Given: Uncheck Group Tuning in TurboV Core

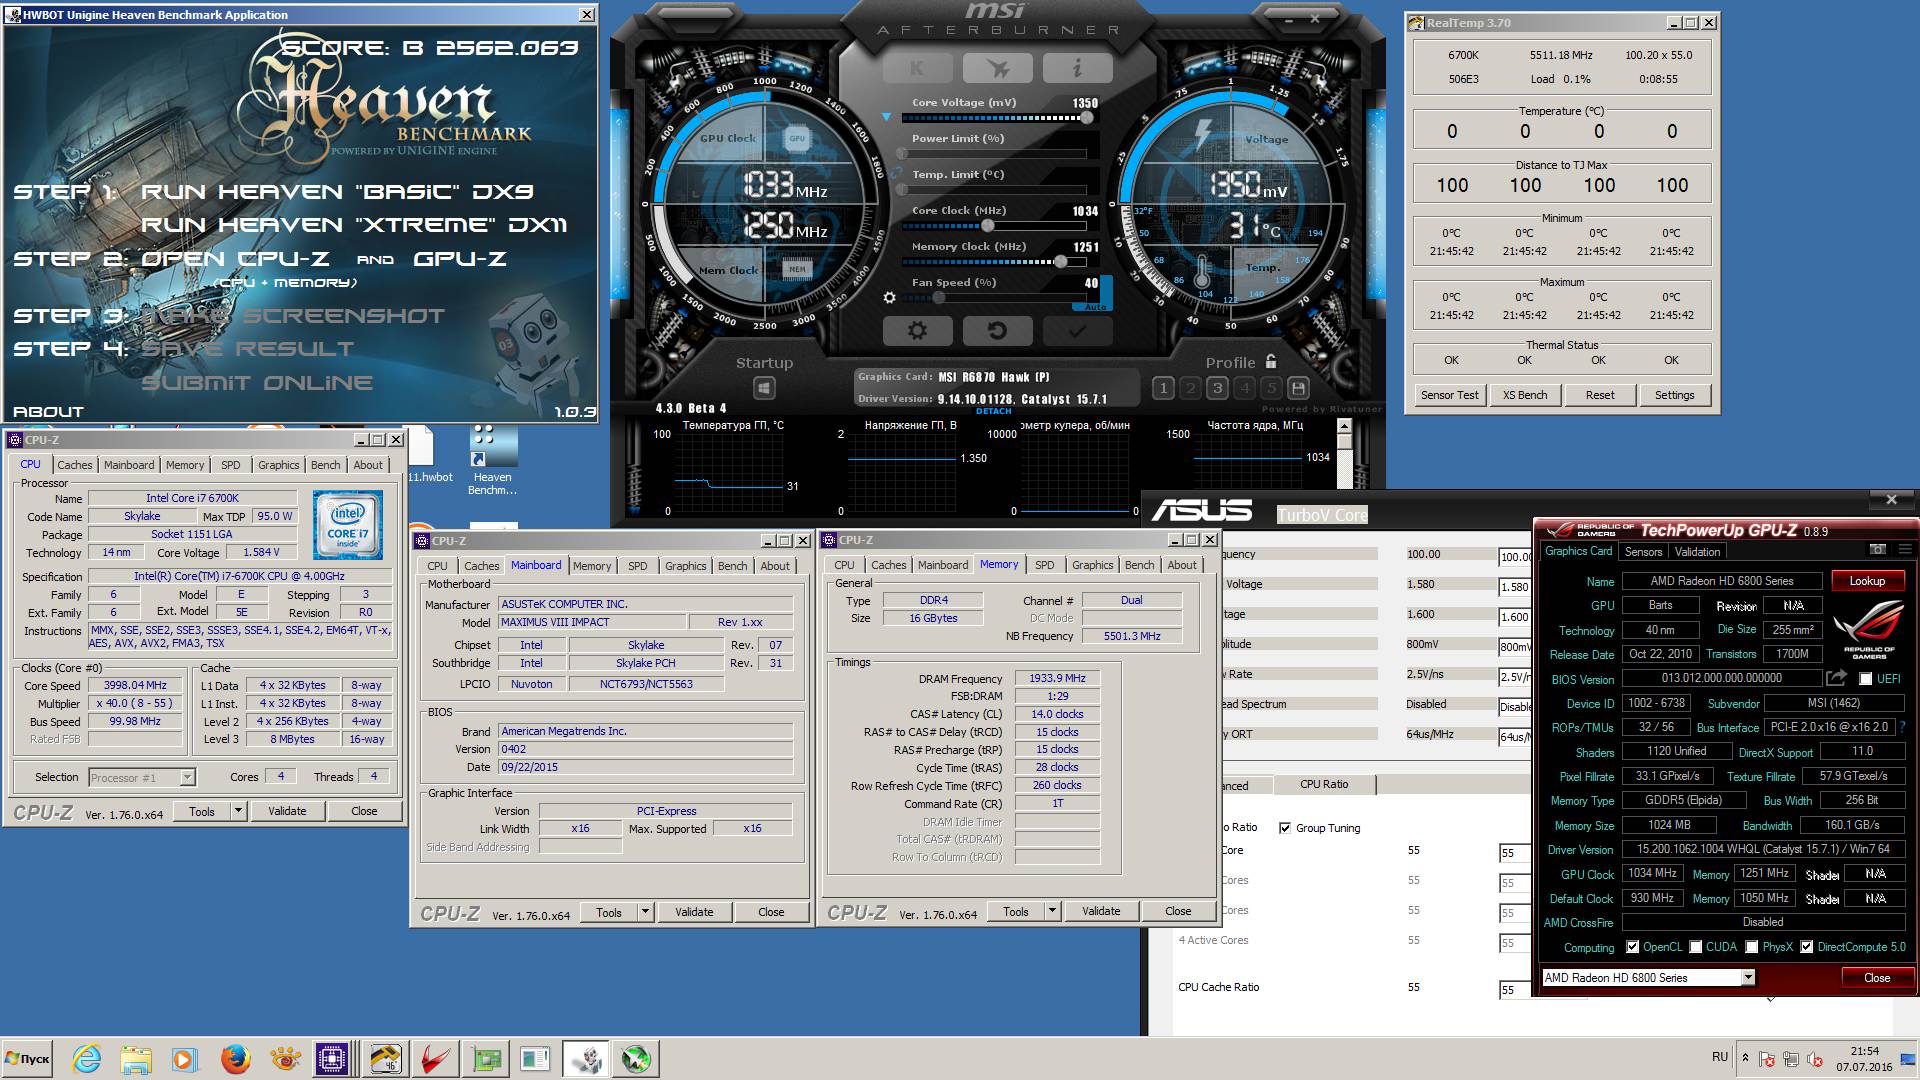Looking at the screenshot, I should point(1285,828).
